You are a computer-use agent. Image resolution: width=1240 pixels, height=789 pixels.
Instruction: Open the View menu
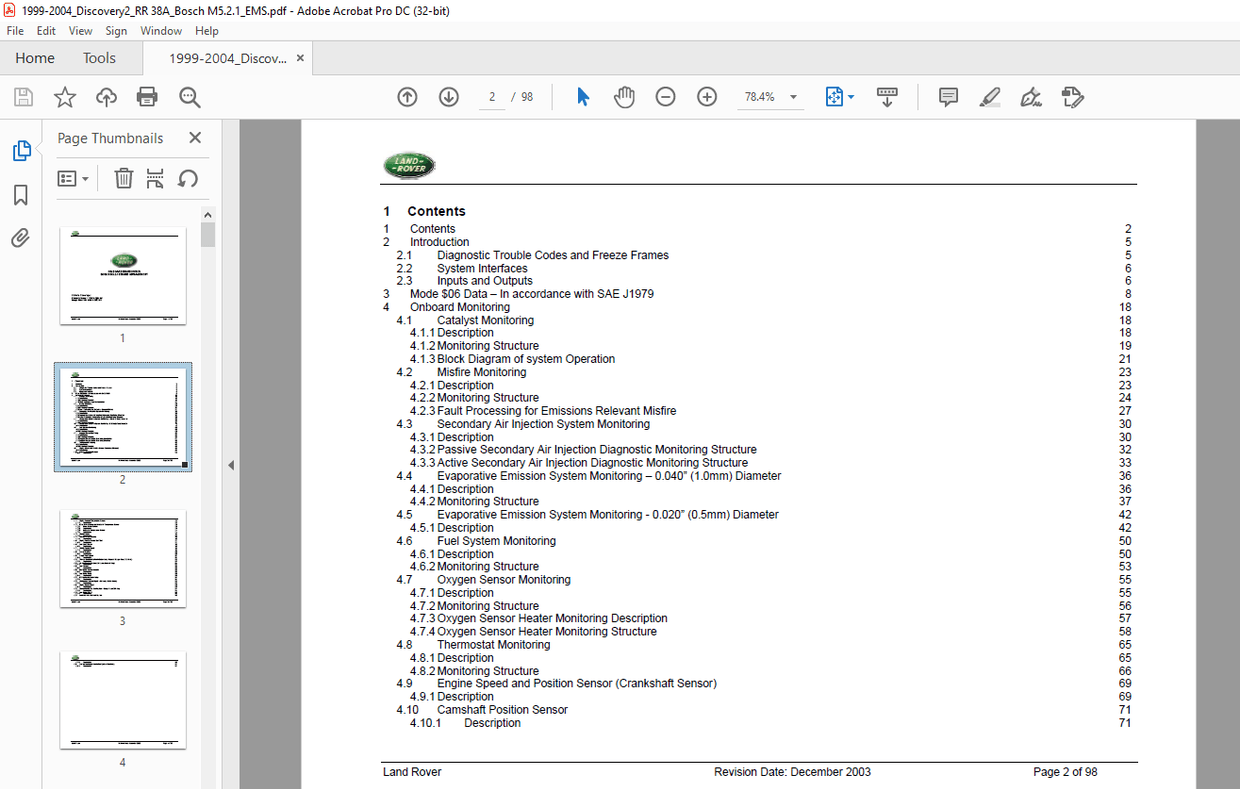click(80, 31)
